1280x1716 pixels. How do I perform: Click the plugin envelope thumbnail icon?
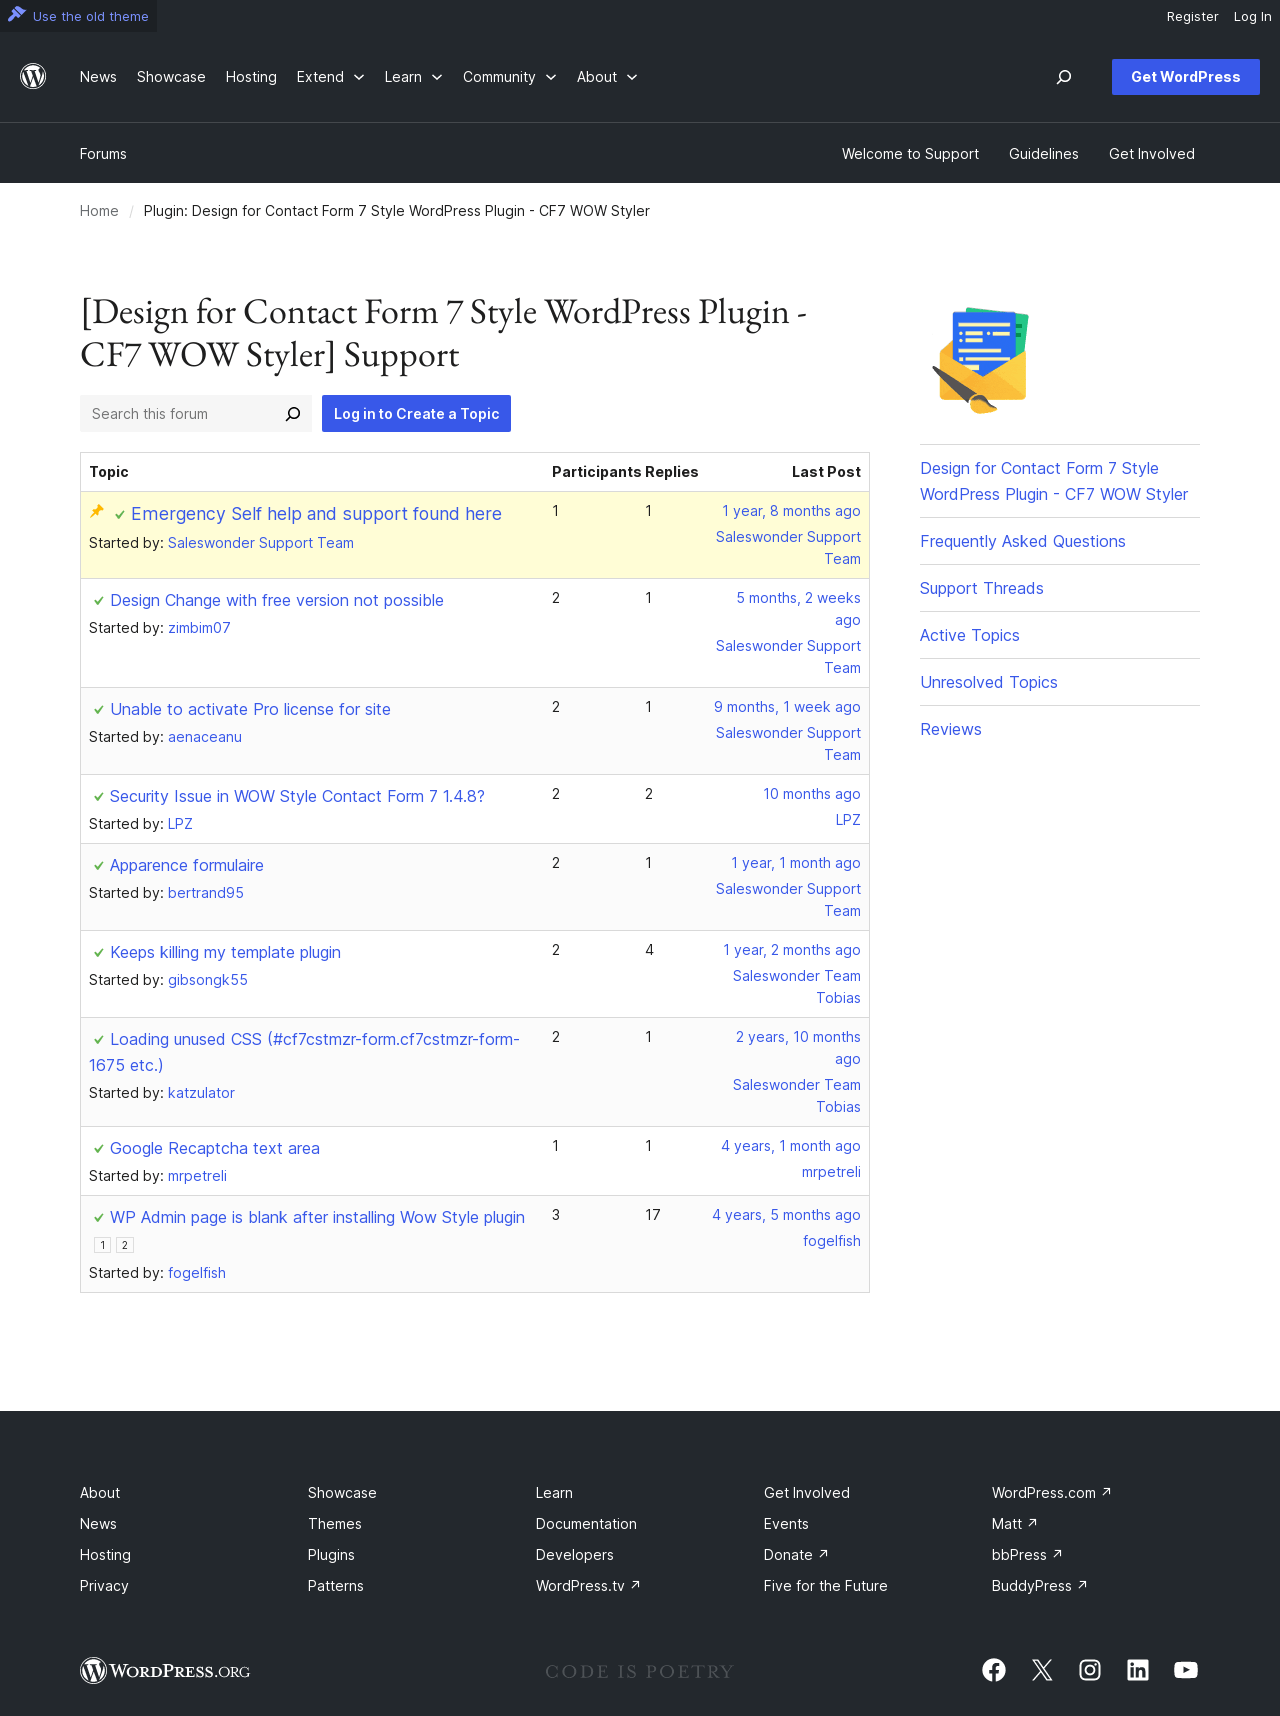pos(982,361)
